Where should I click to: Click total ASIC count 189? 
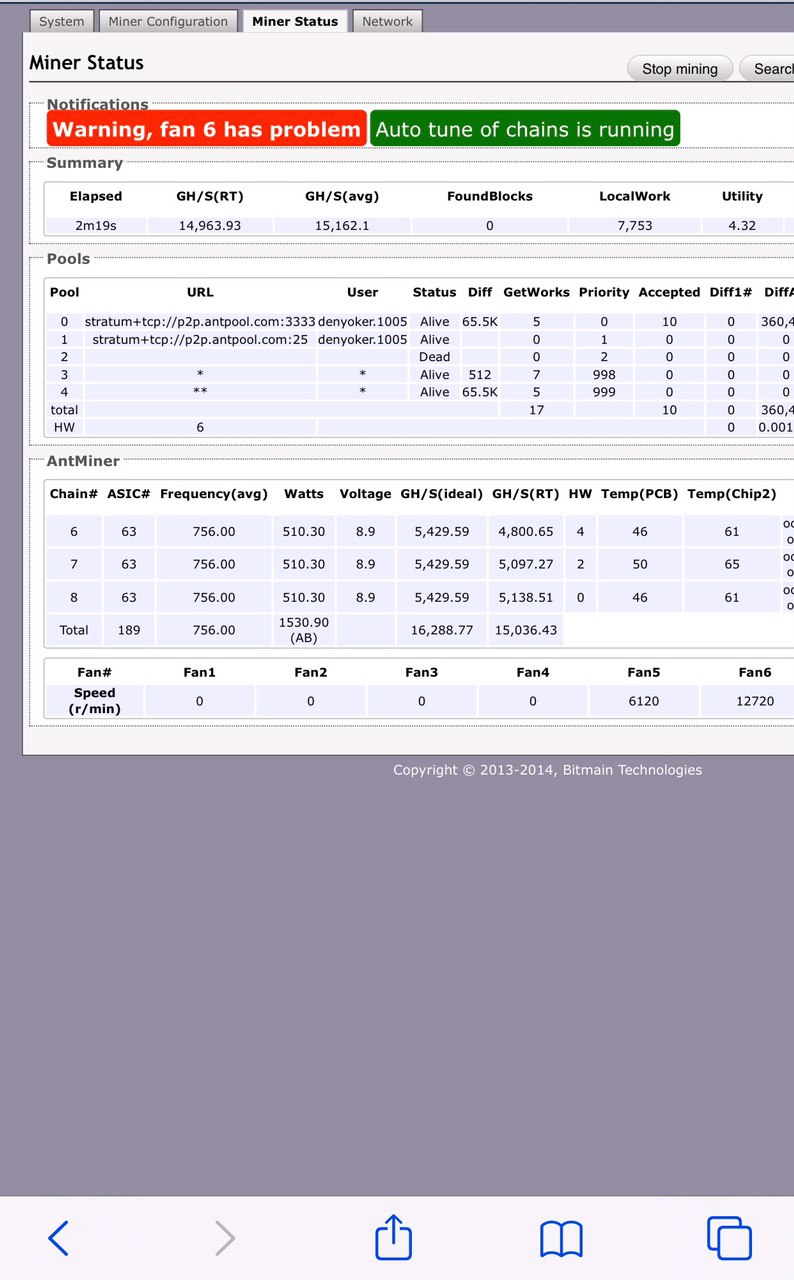point(129,631)
